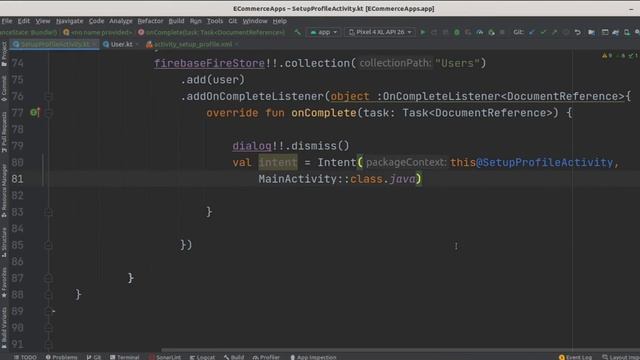Screen dimensions: 640x360
Task: Click the Make Project hammer icon
Action: (x=298, y=32)
